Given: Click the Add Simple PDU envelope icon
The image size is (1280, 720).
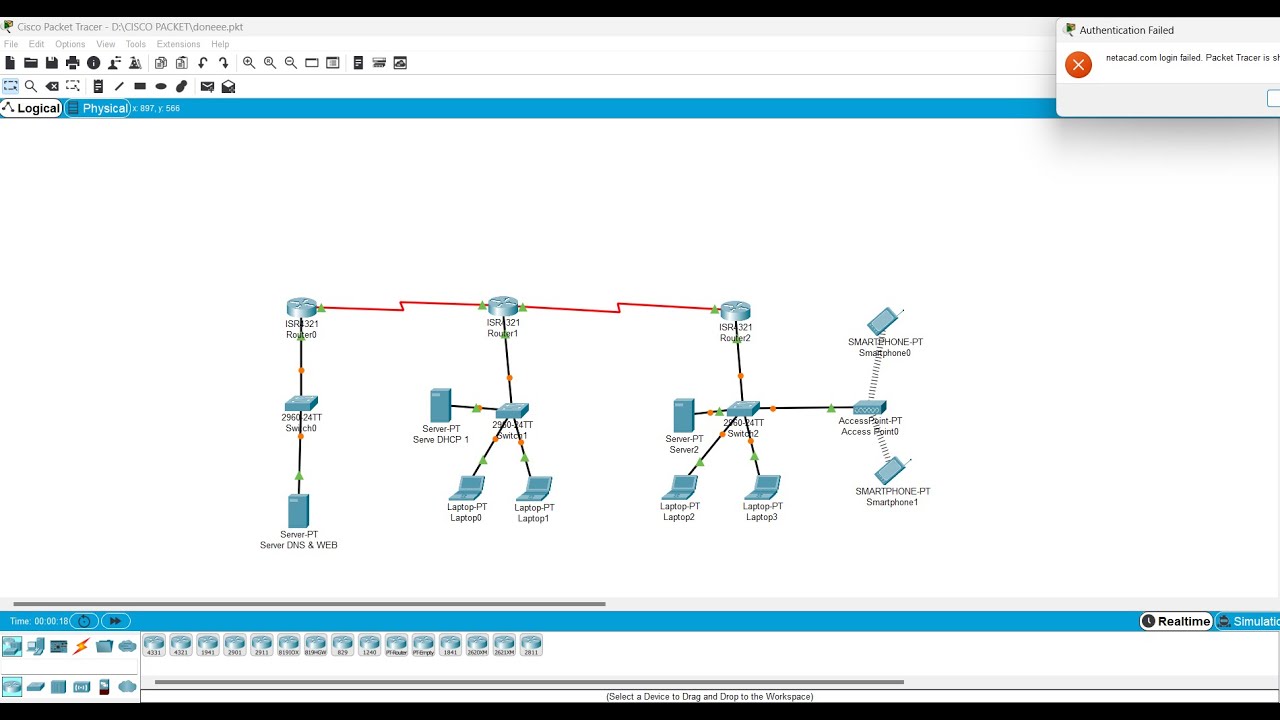Looking at the screenshot, I should 207,87.
